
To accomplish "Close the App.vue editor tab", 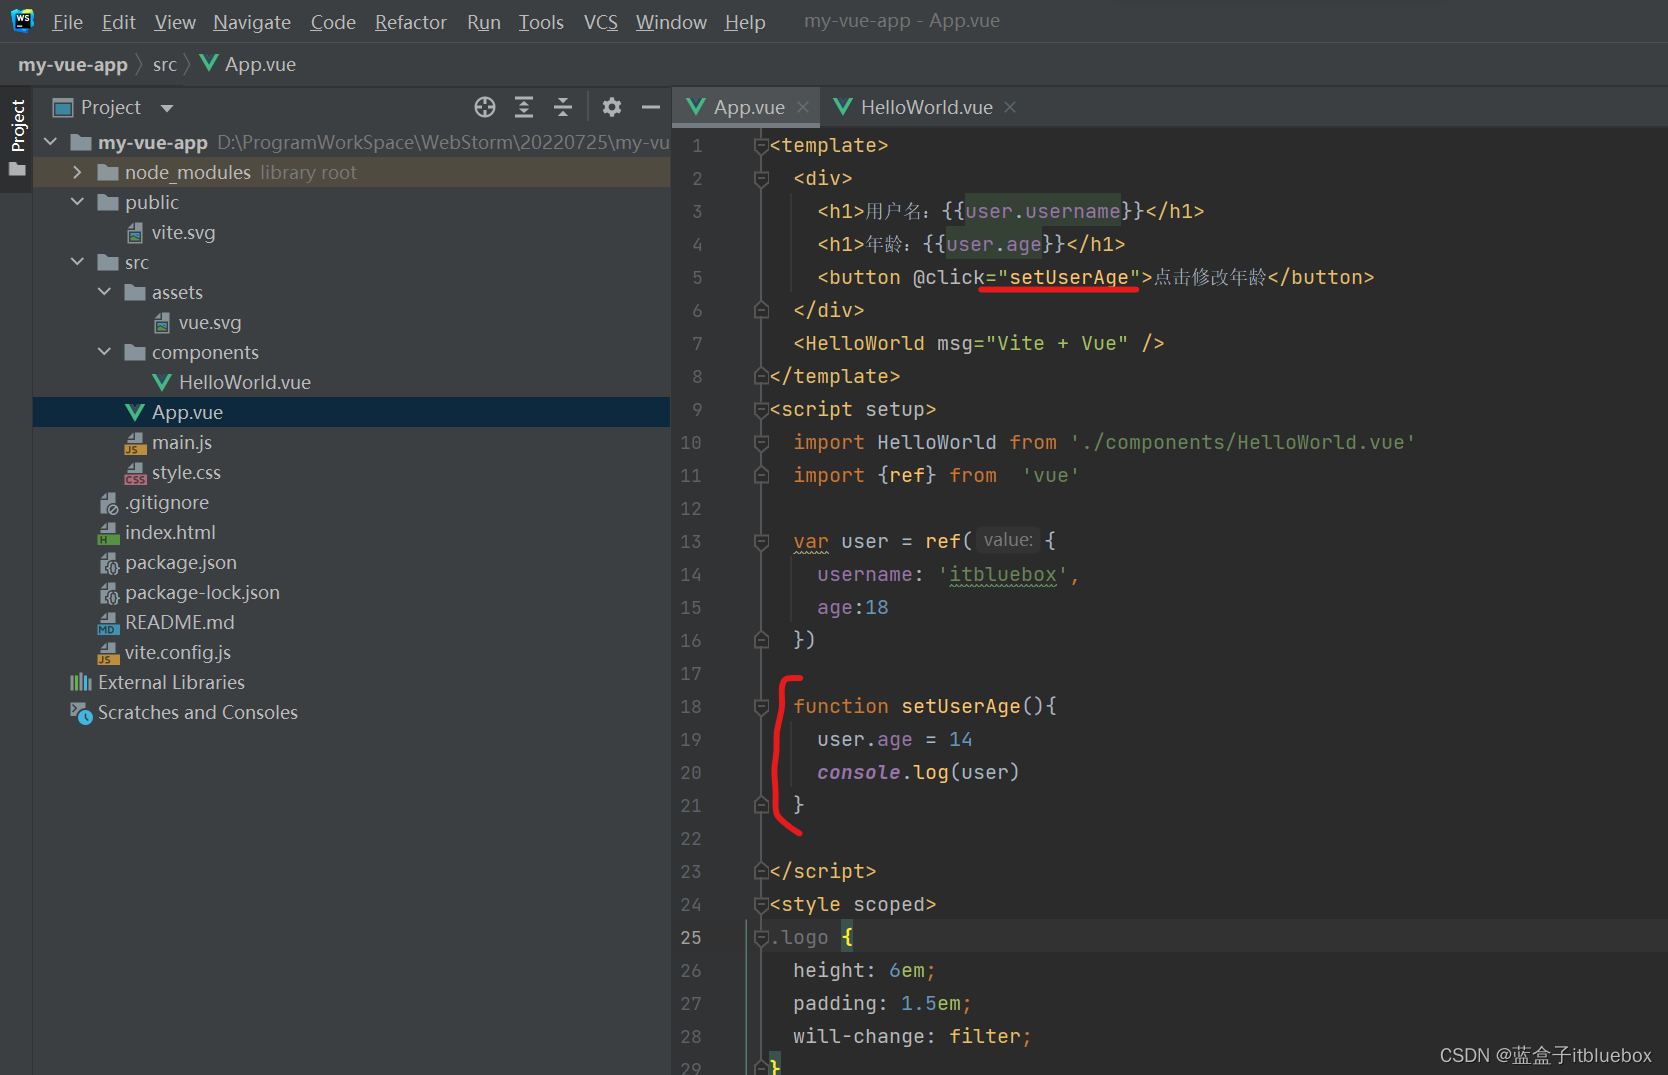I will click(x=803, y=107).
